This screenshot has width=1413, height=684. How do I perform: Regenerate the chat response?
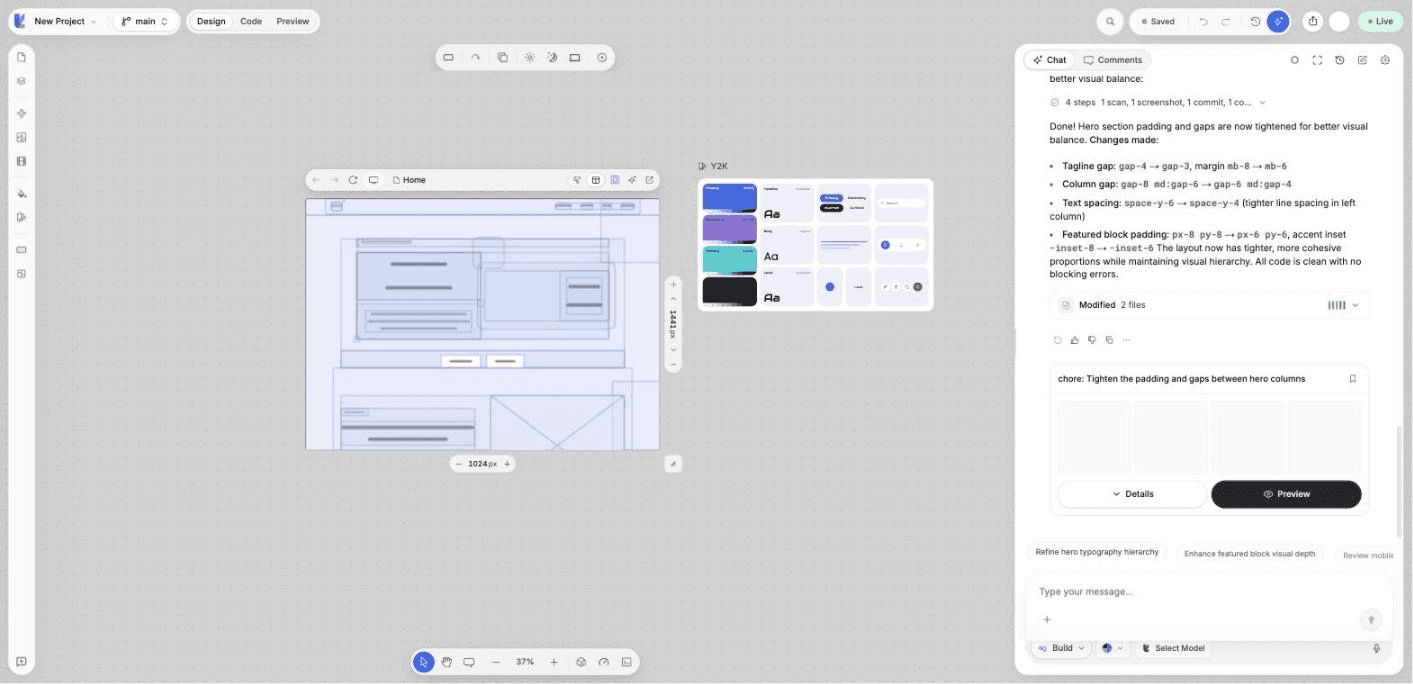(1058, 340)
